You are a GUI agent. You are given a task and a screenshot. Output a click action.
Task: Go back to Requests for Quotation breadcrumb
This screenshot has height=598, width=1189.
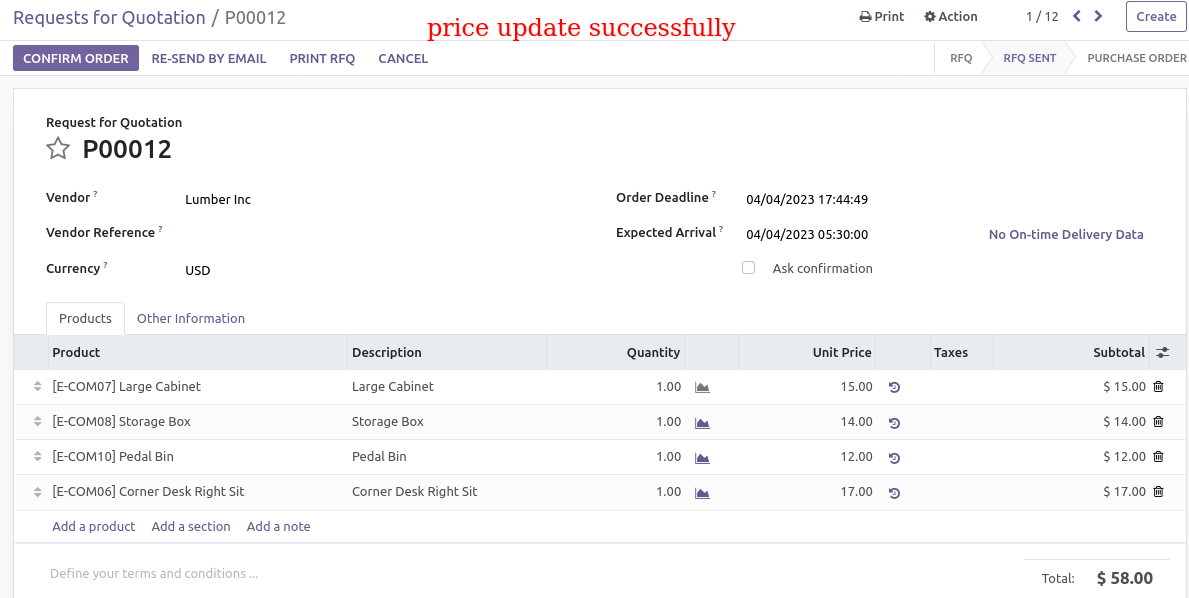point(109,17)
